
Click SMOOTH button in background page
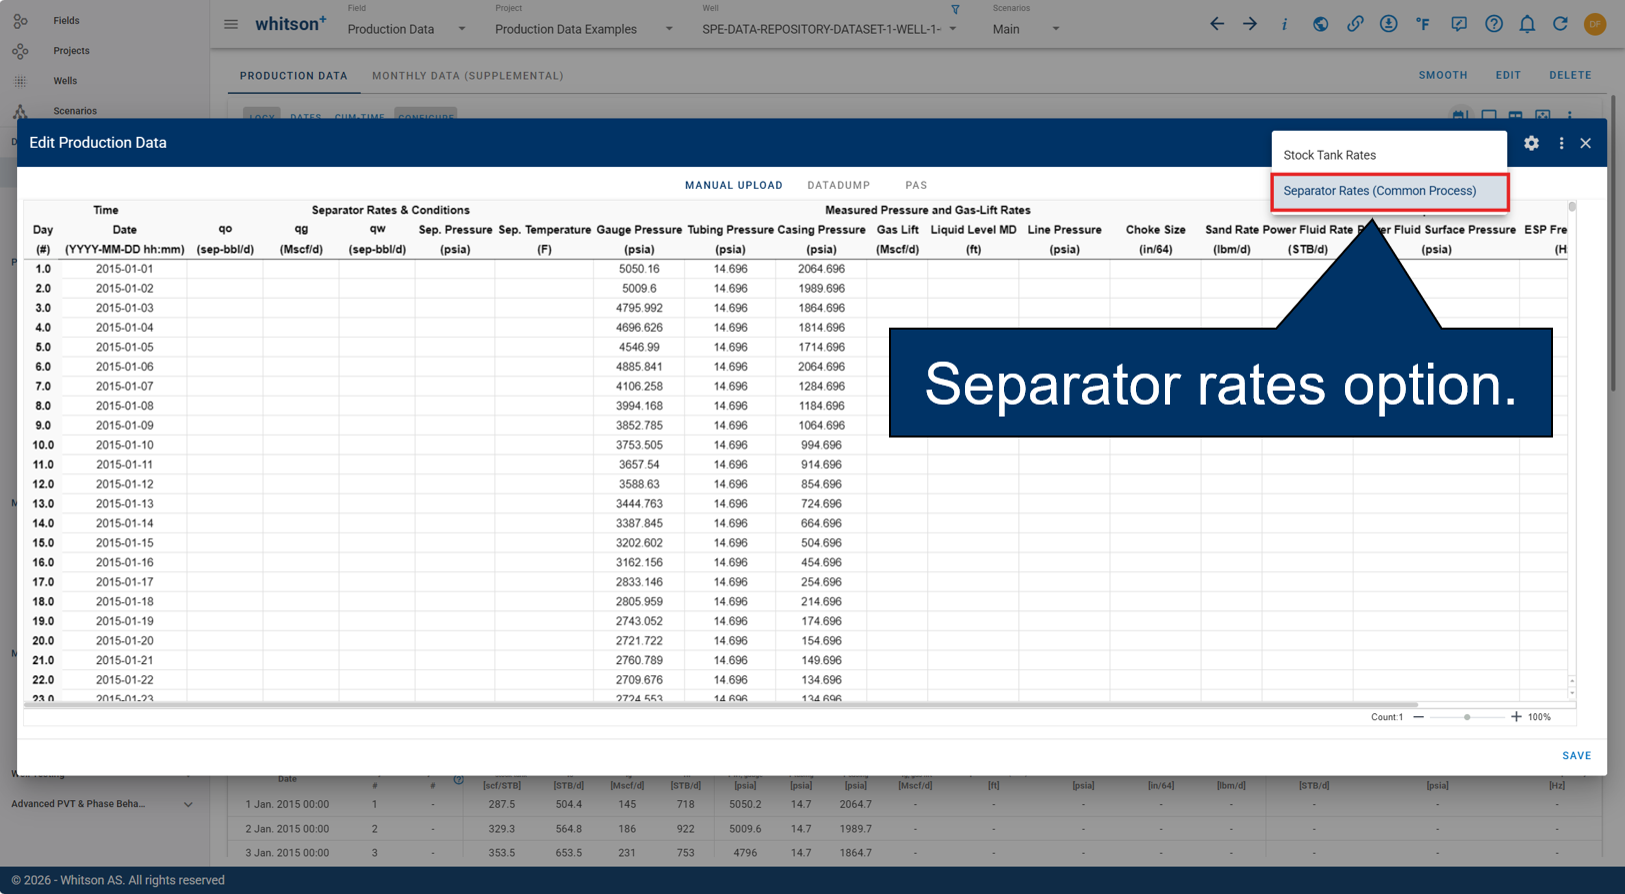point(1443,75)
